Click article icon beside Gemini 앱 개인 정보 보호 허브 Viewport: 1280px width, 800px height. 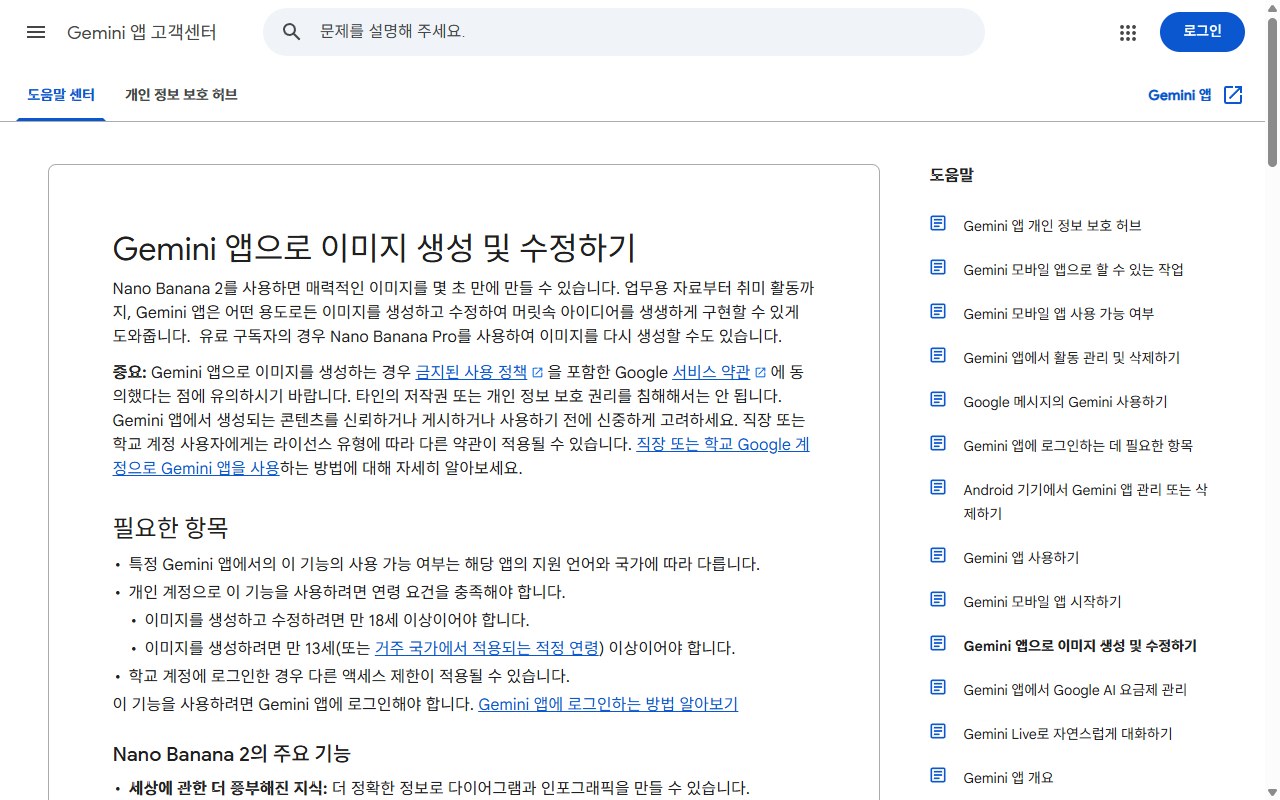pyautogui.click(x=938, y=223)
